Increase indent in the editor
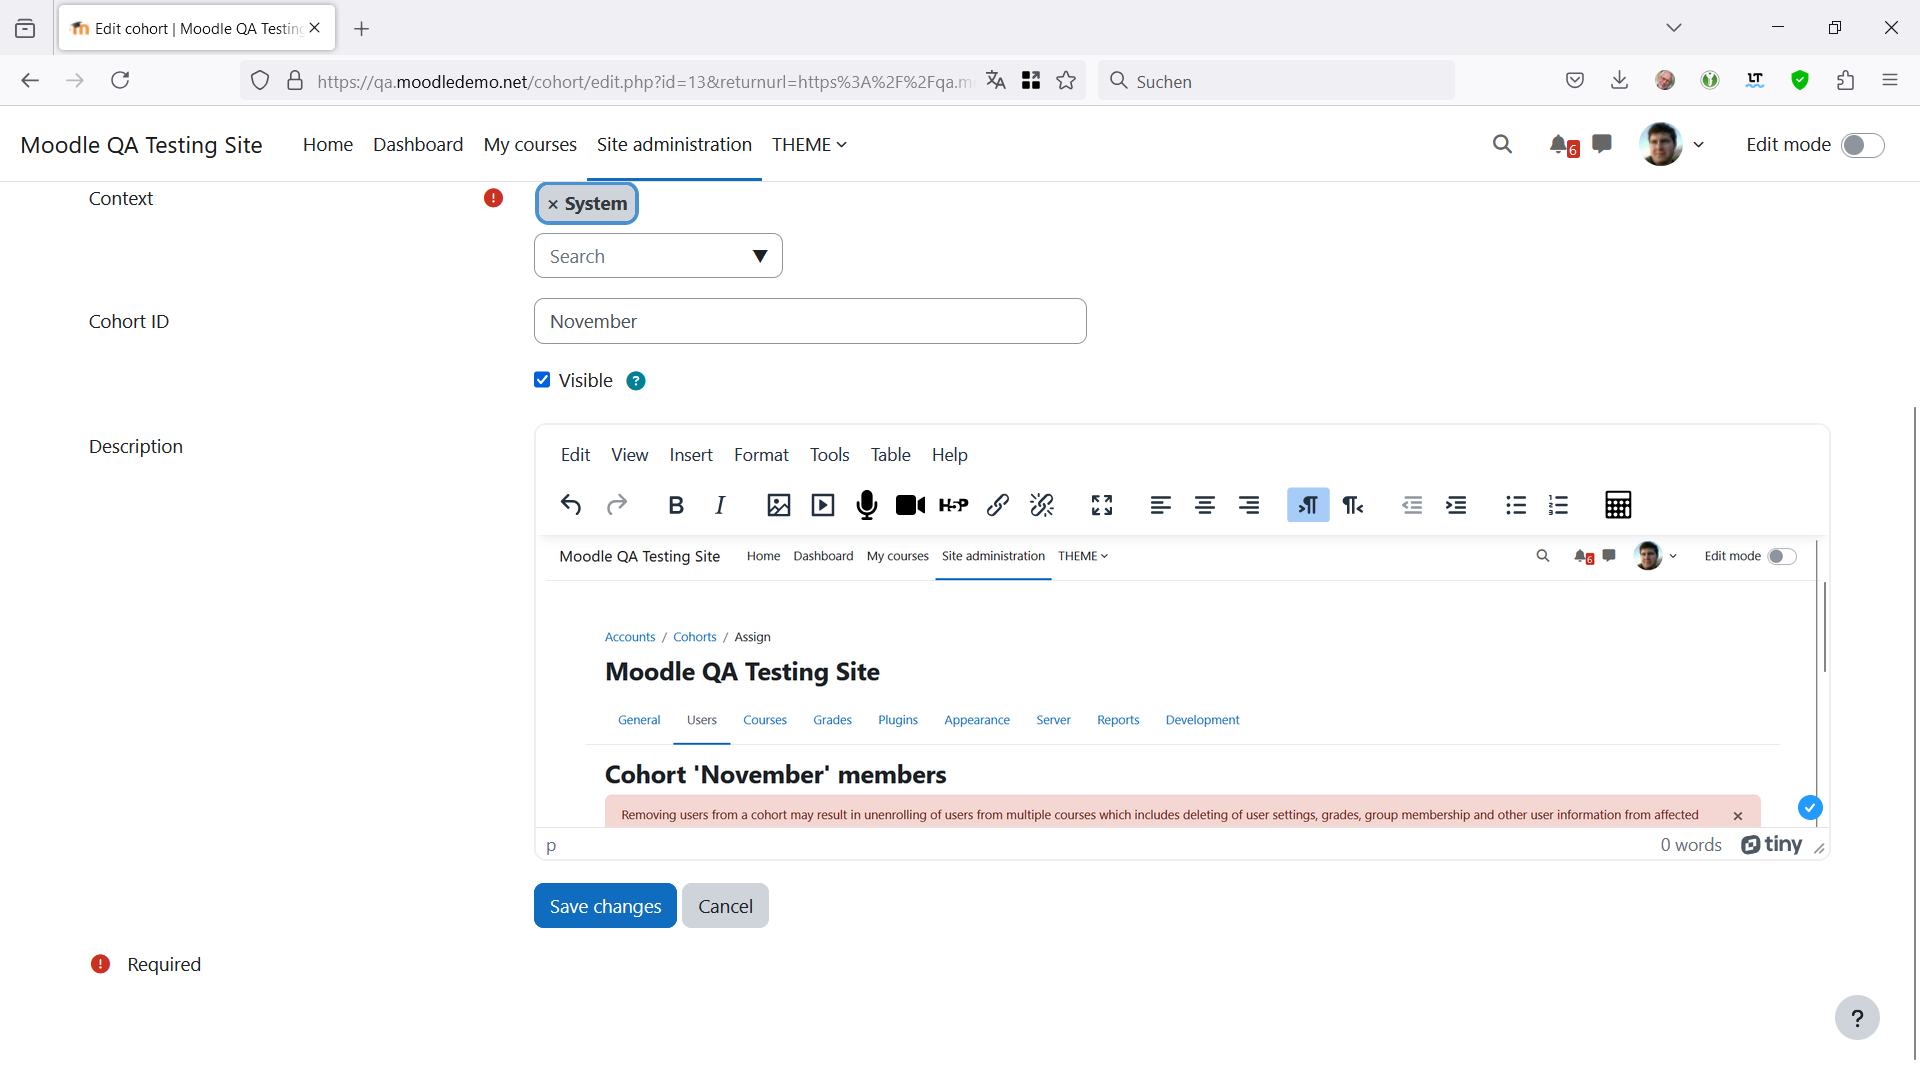The width and height of the screenshot is (1920, 1080). point(1456,505)
